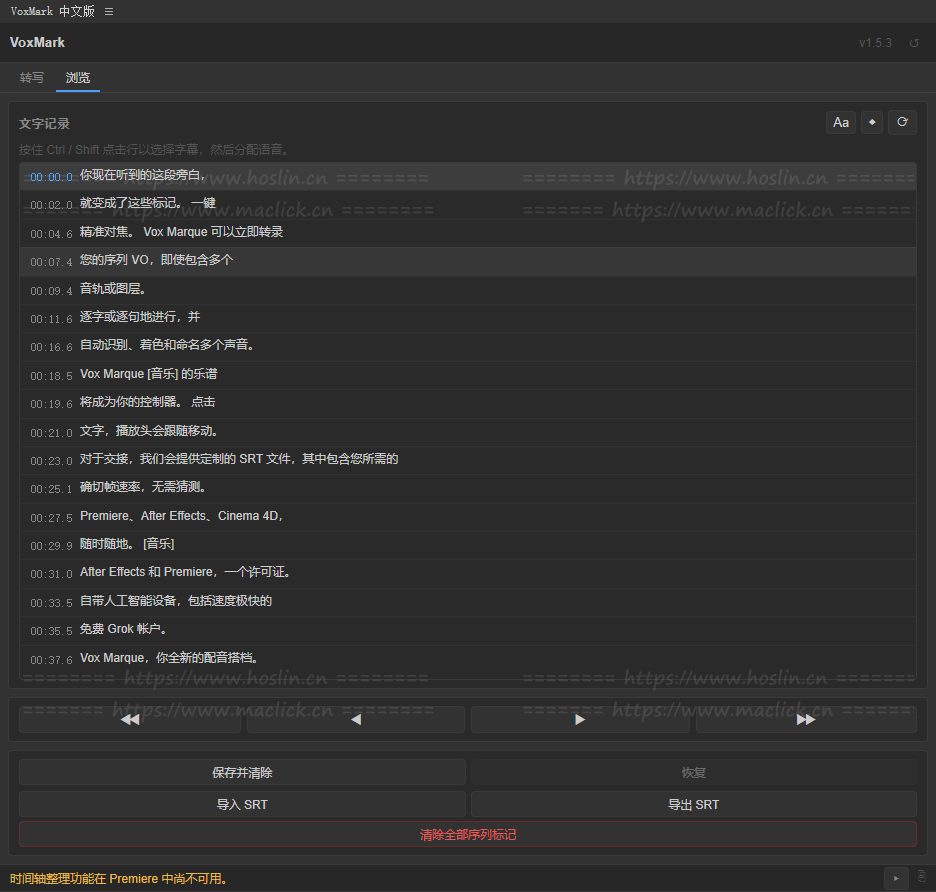Select the row 音轨或图层。
The image size is (936, 892).
click(468, 290)
